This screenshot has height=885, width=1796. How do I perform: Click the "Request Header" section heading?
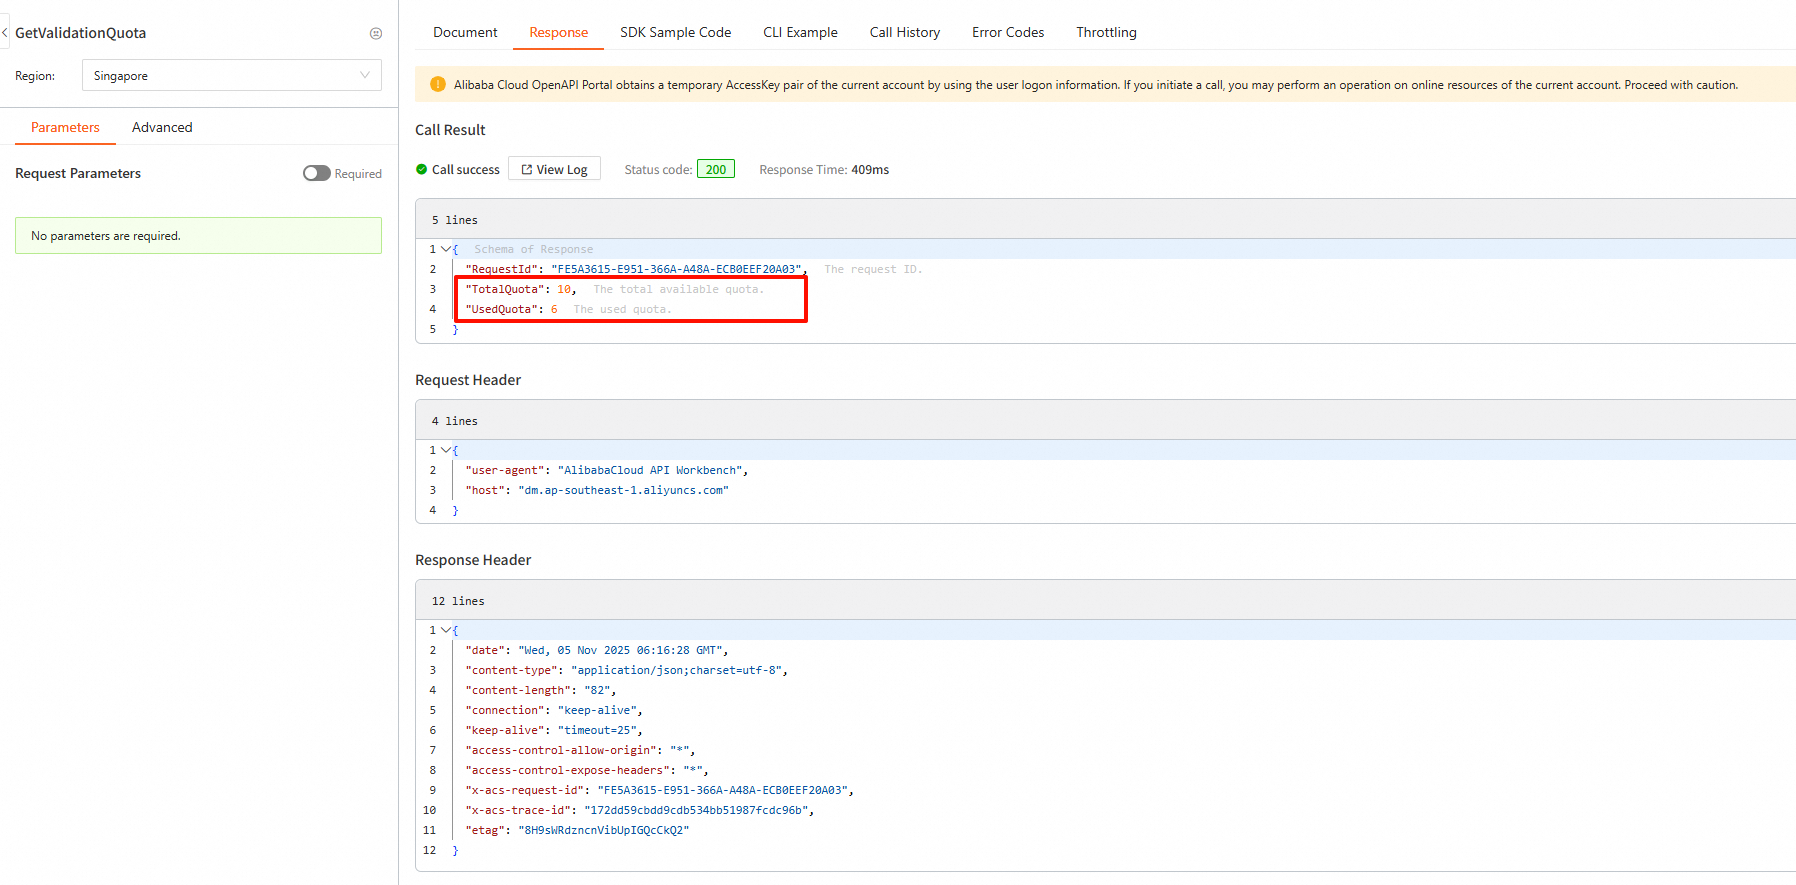(468, 380)
